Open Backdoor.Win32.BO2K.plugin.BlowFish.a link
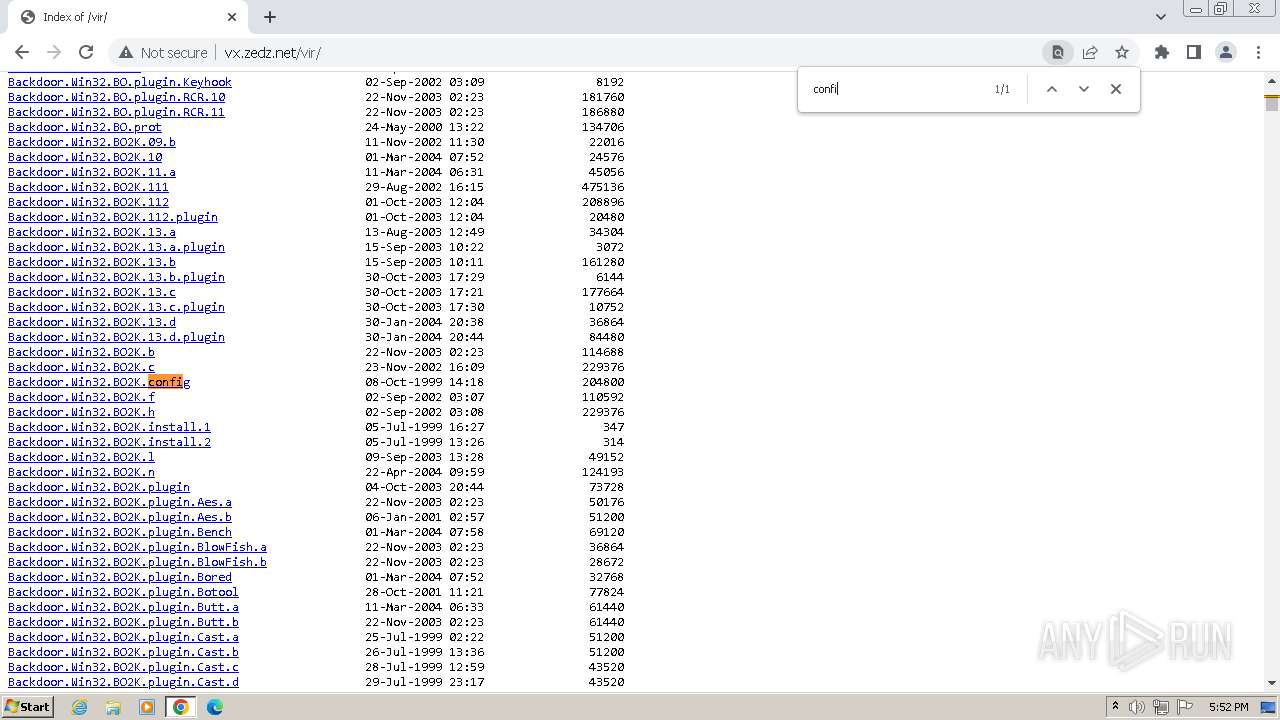 [x=137, y=547]
